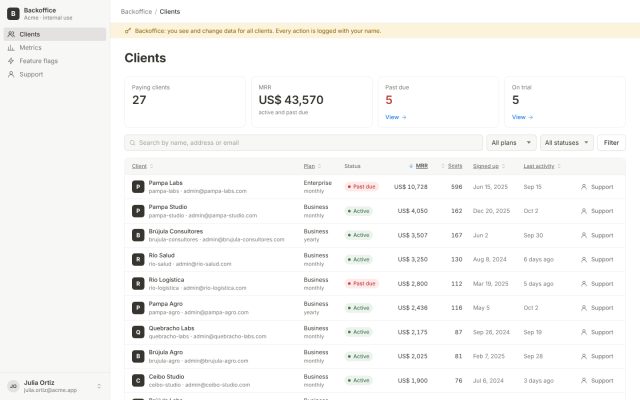Click the Río Logística avatar icon
Screen dimensions: 640x400
click(138, 284)
